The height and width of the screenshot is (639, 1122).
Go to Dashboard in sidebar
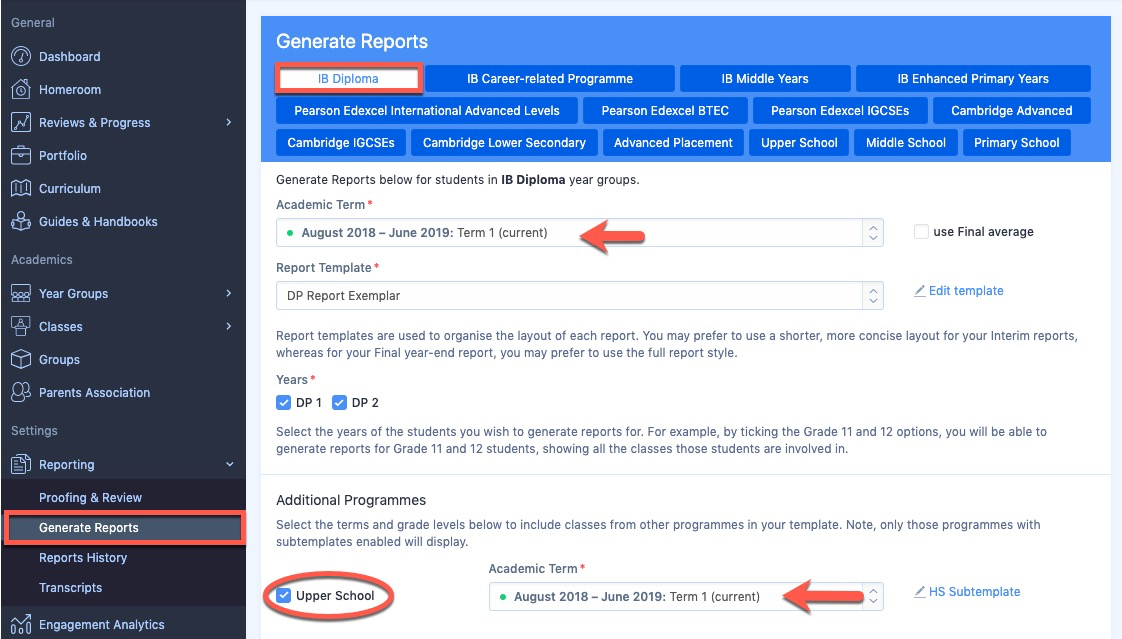pos(69,57)
